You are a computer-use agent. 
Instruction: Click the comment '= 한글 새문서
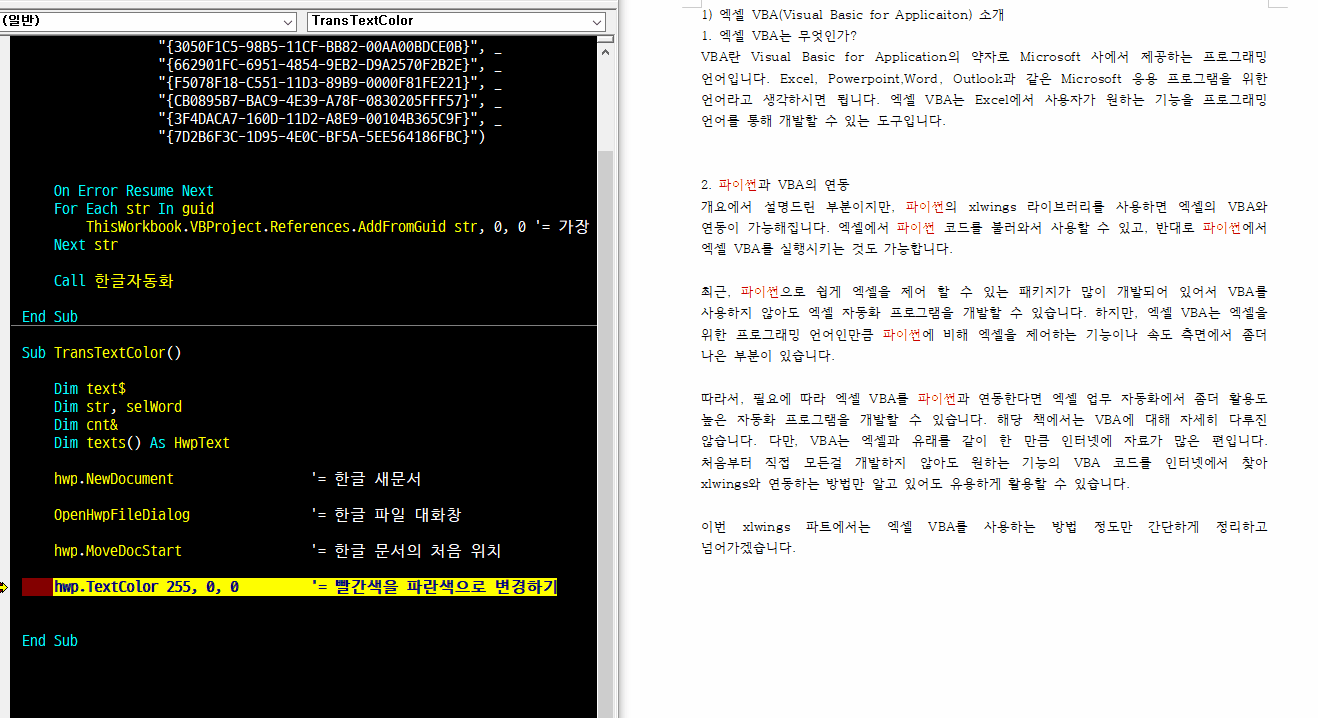coord(366,479)
